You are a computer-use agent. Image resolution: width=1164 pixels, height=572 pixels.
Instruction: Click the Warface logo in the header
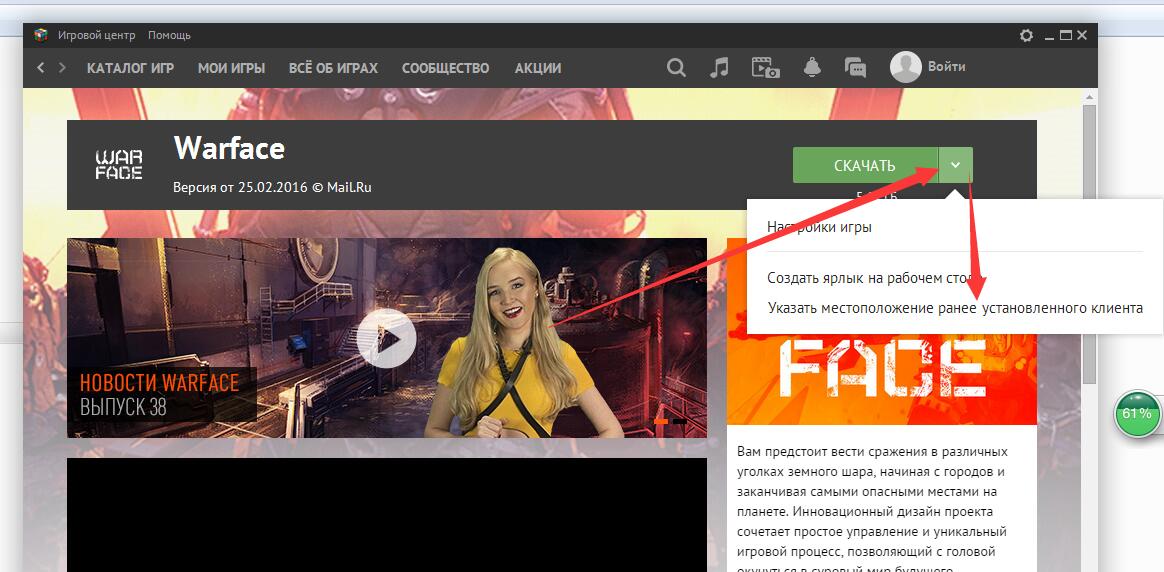point(119,165)
